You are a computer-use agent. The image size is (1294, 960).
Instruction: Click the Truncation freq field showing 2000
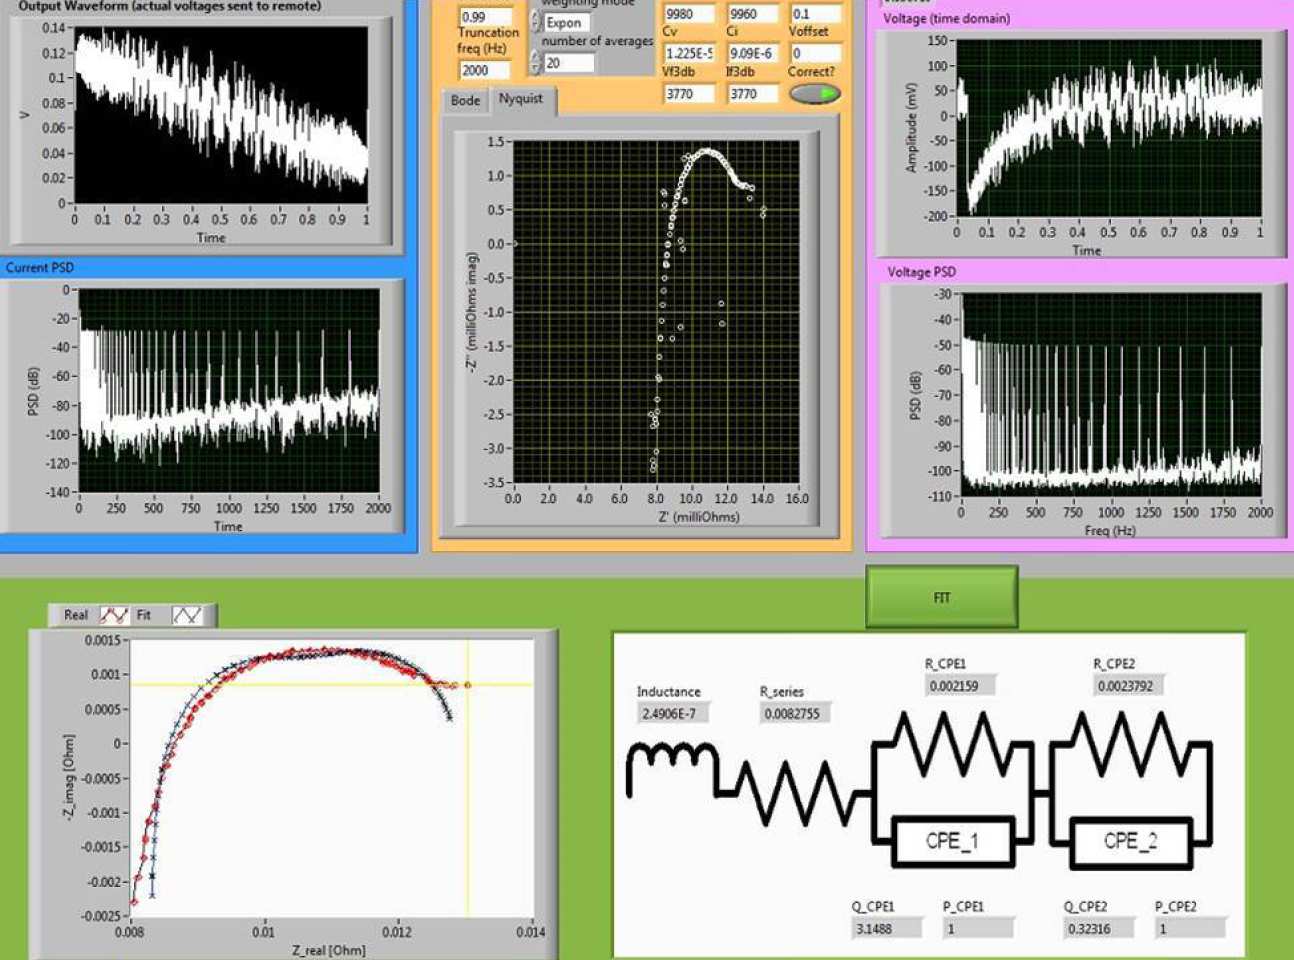pyautogui.click(x=485, y=70)
